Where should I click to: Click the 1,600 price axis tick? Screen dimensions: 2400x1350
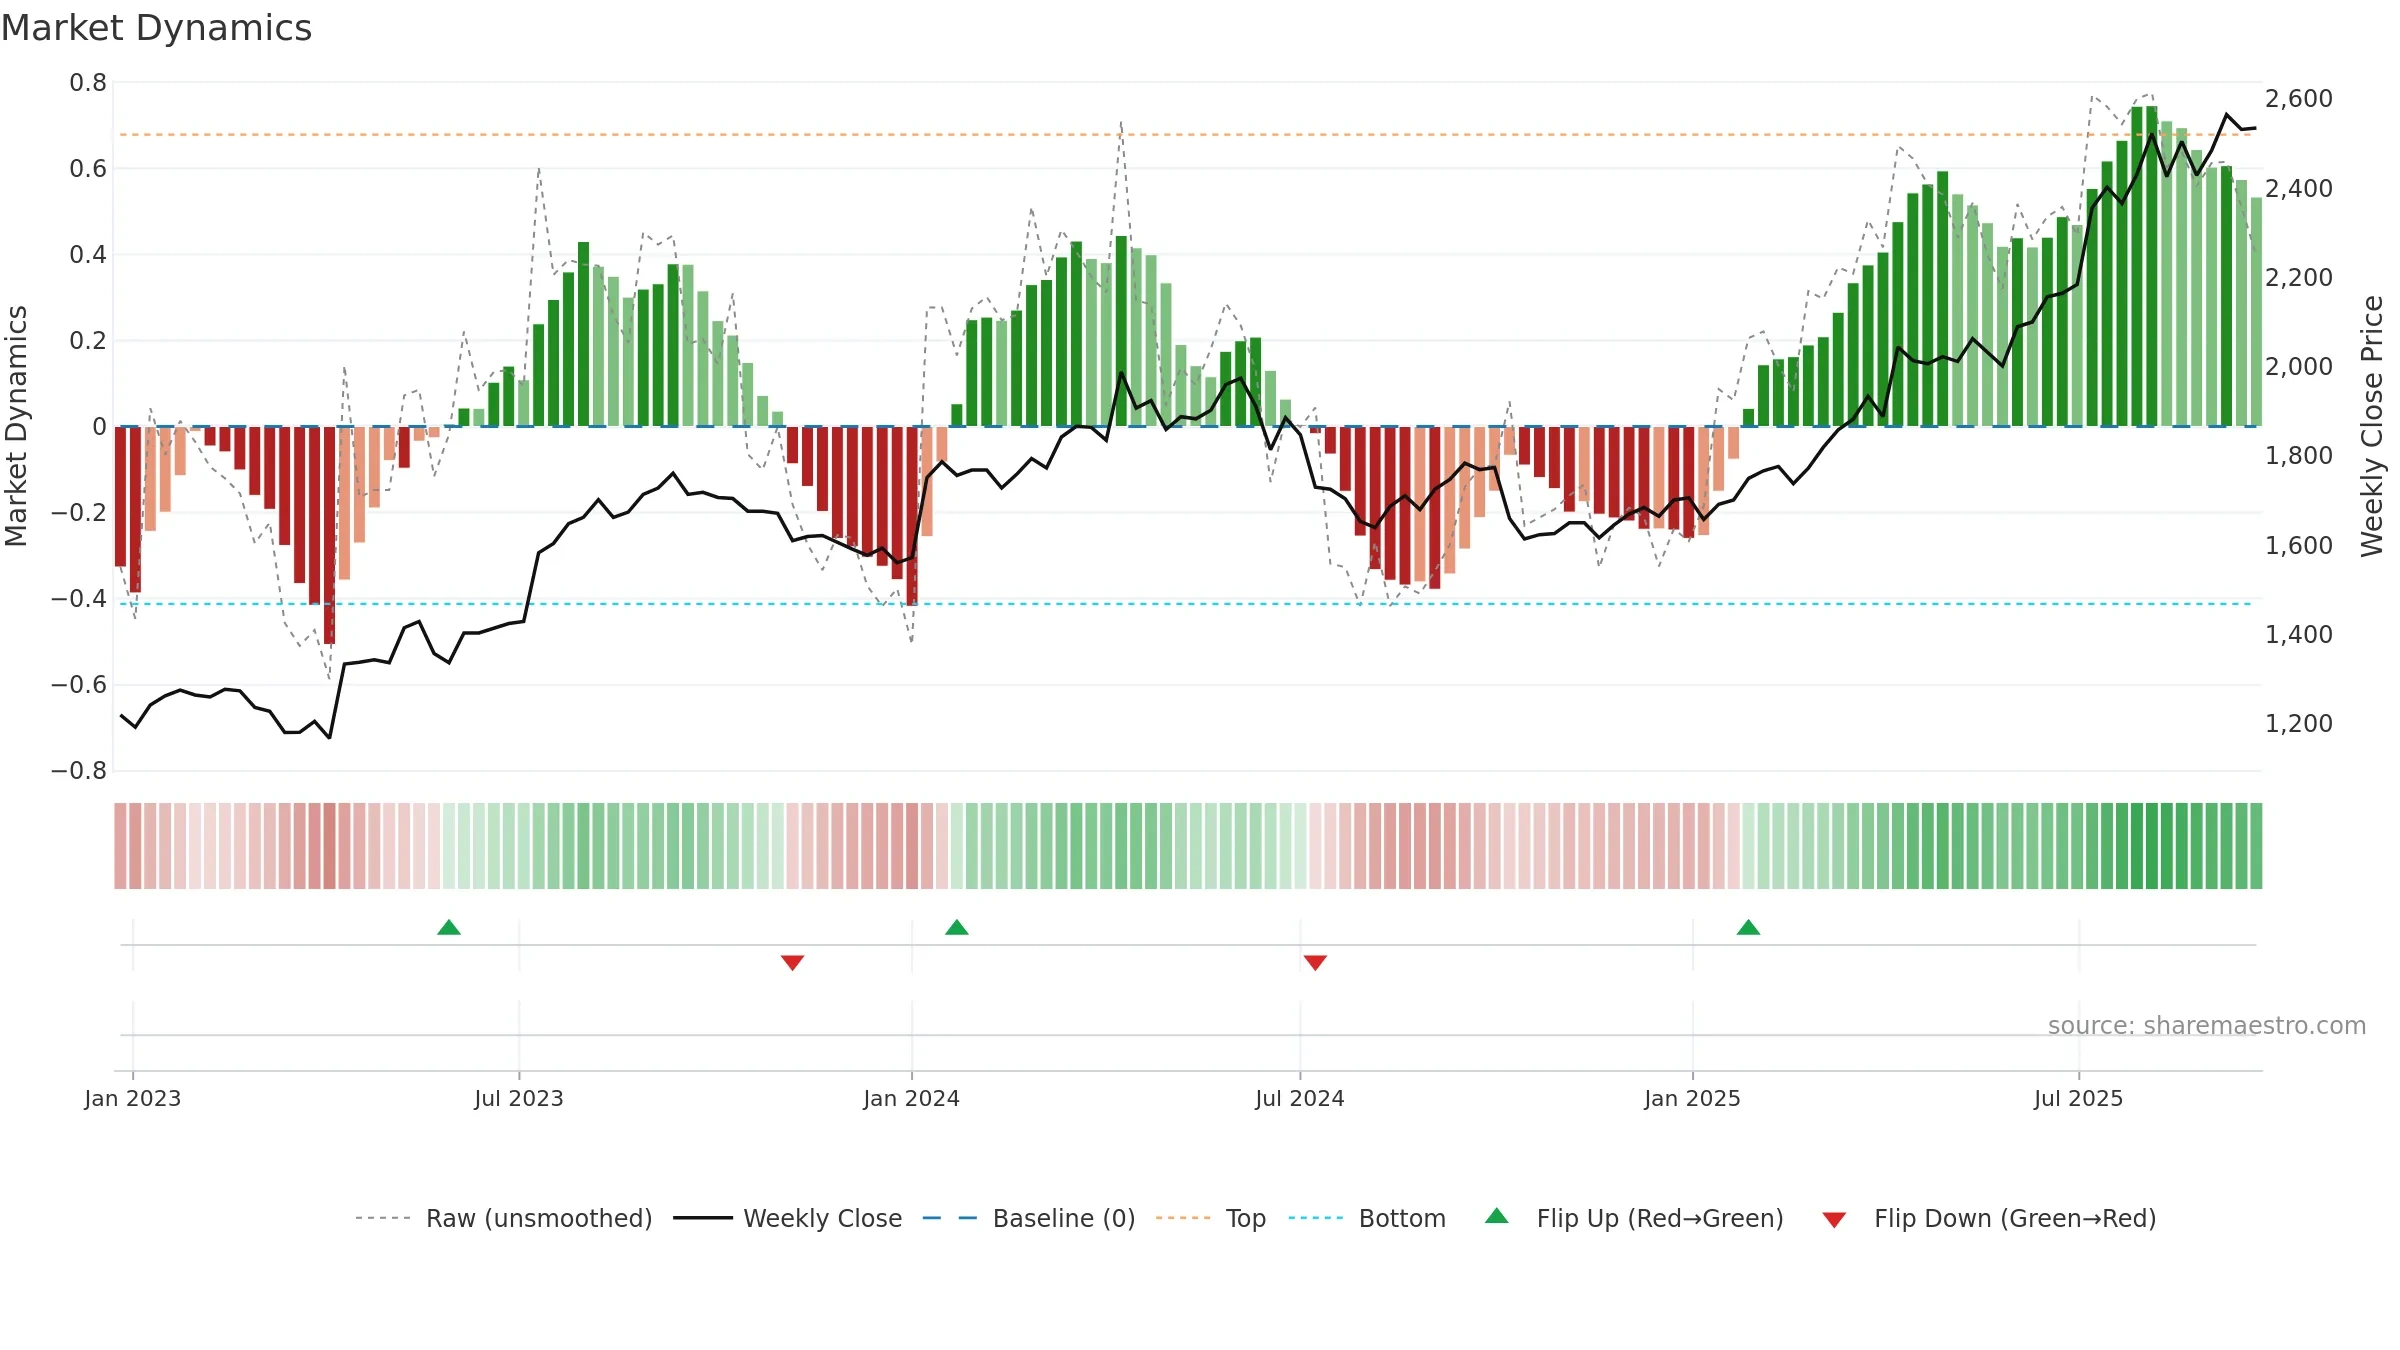(x=2299, y=545)
